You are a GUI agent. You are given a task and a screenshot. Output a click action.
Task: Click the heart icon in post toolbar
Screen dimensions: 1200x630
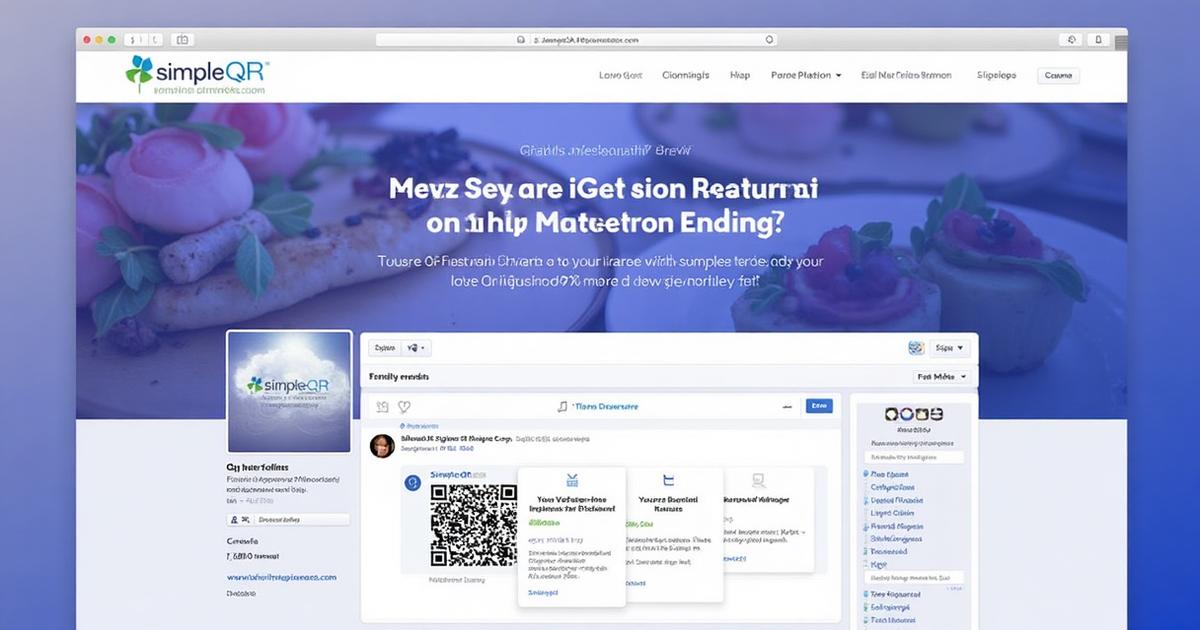(x=405, y=407)
